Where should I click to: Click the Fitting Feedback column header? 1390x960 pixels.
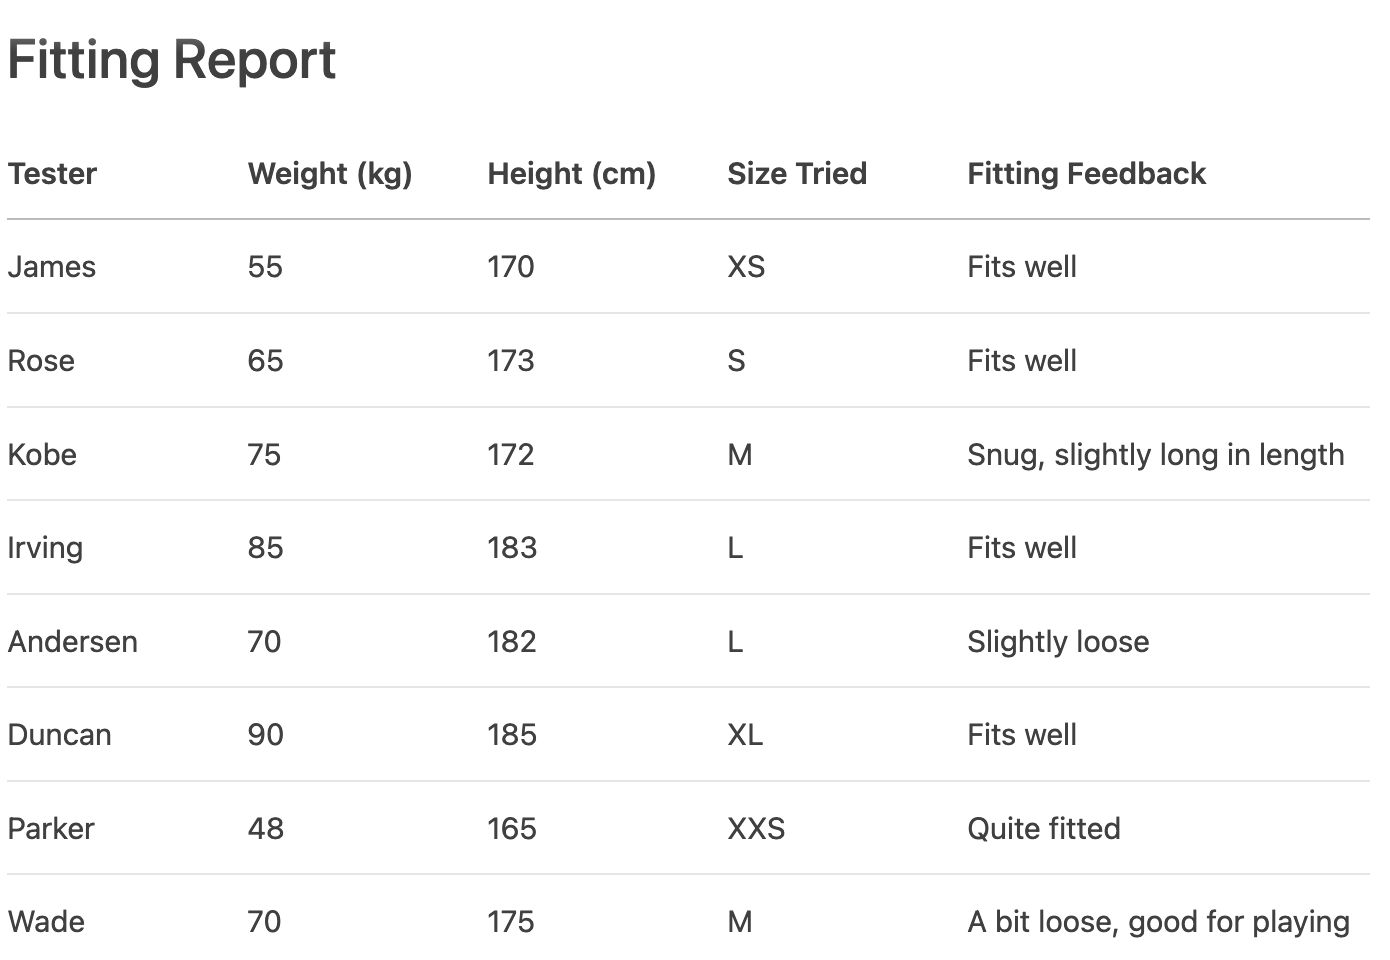point(1086,174)
